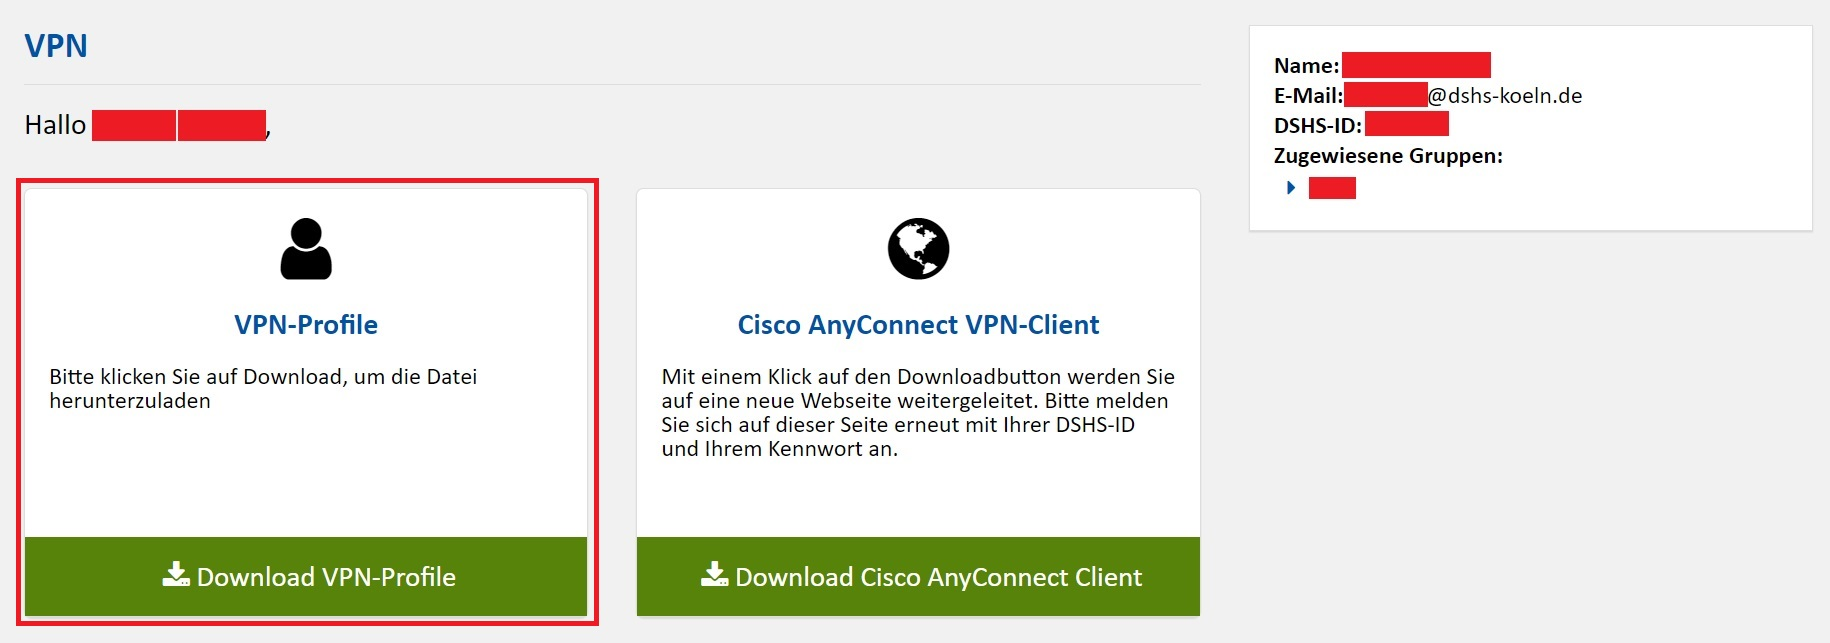Click download icon on Cisco AnyConnect Client button
The height and width of the screenshot is (643, 1830).
pyautogui.click(x=714, y=574)
